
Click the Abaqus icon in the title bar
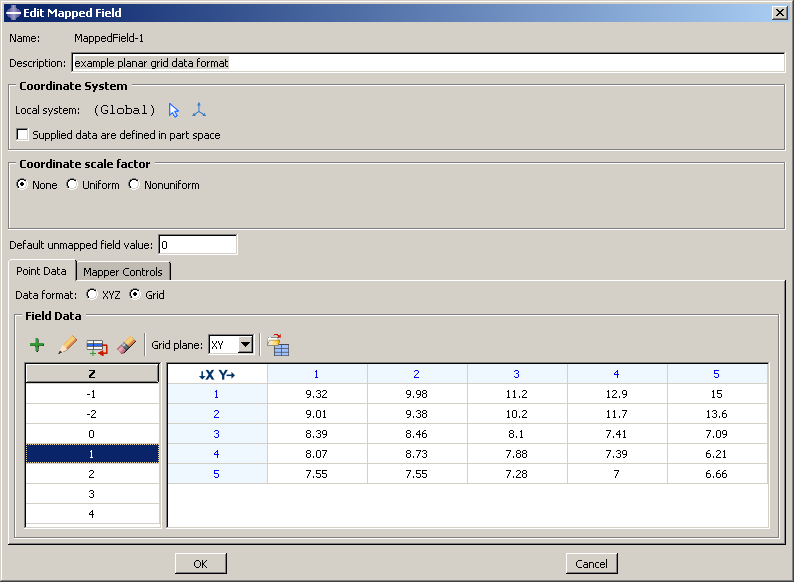coord(12,12)
